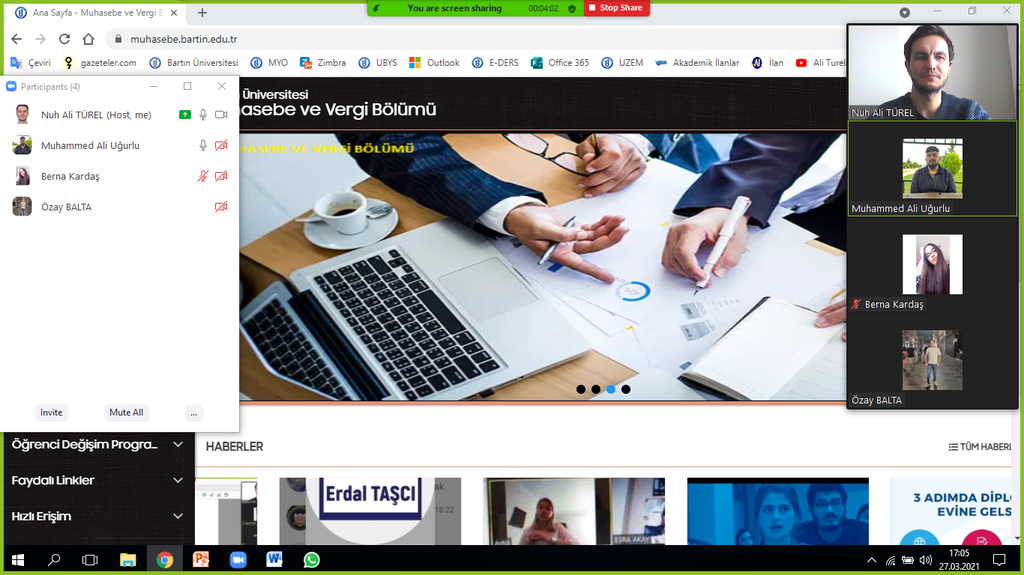Screen dimensions: 1024x575
Task: Expand Öğrenci Değişim Programları menu
Action: (x=178, y=445)
